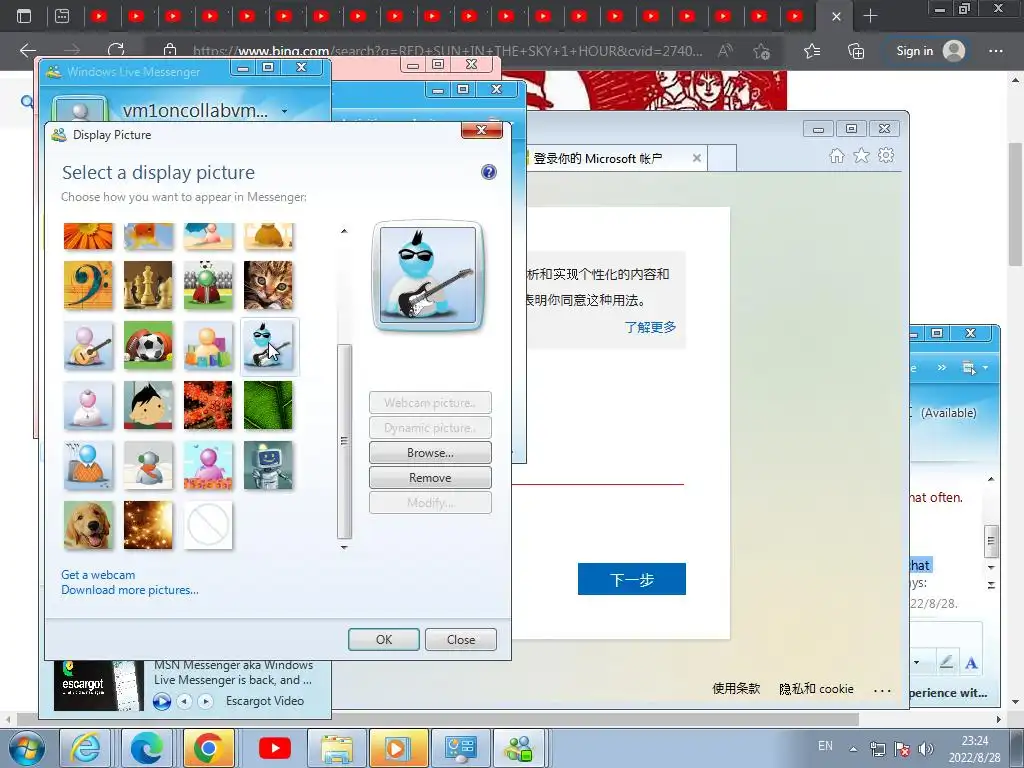Pick the cartoon boy with black hair picture
The image size is (1024, 768).
point(148,406)
